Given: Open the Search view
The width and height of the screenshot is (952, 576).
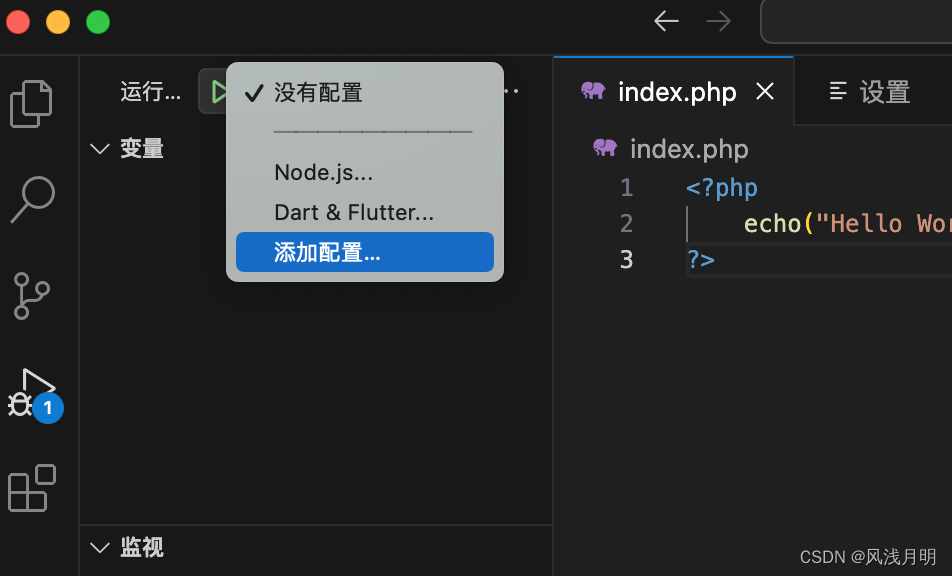Looking at the screenshot, I should 30,199.
